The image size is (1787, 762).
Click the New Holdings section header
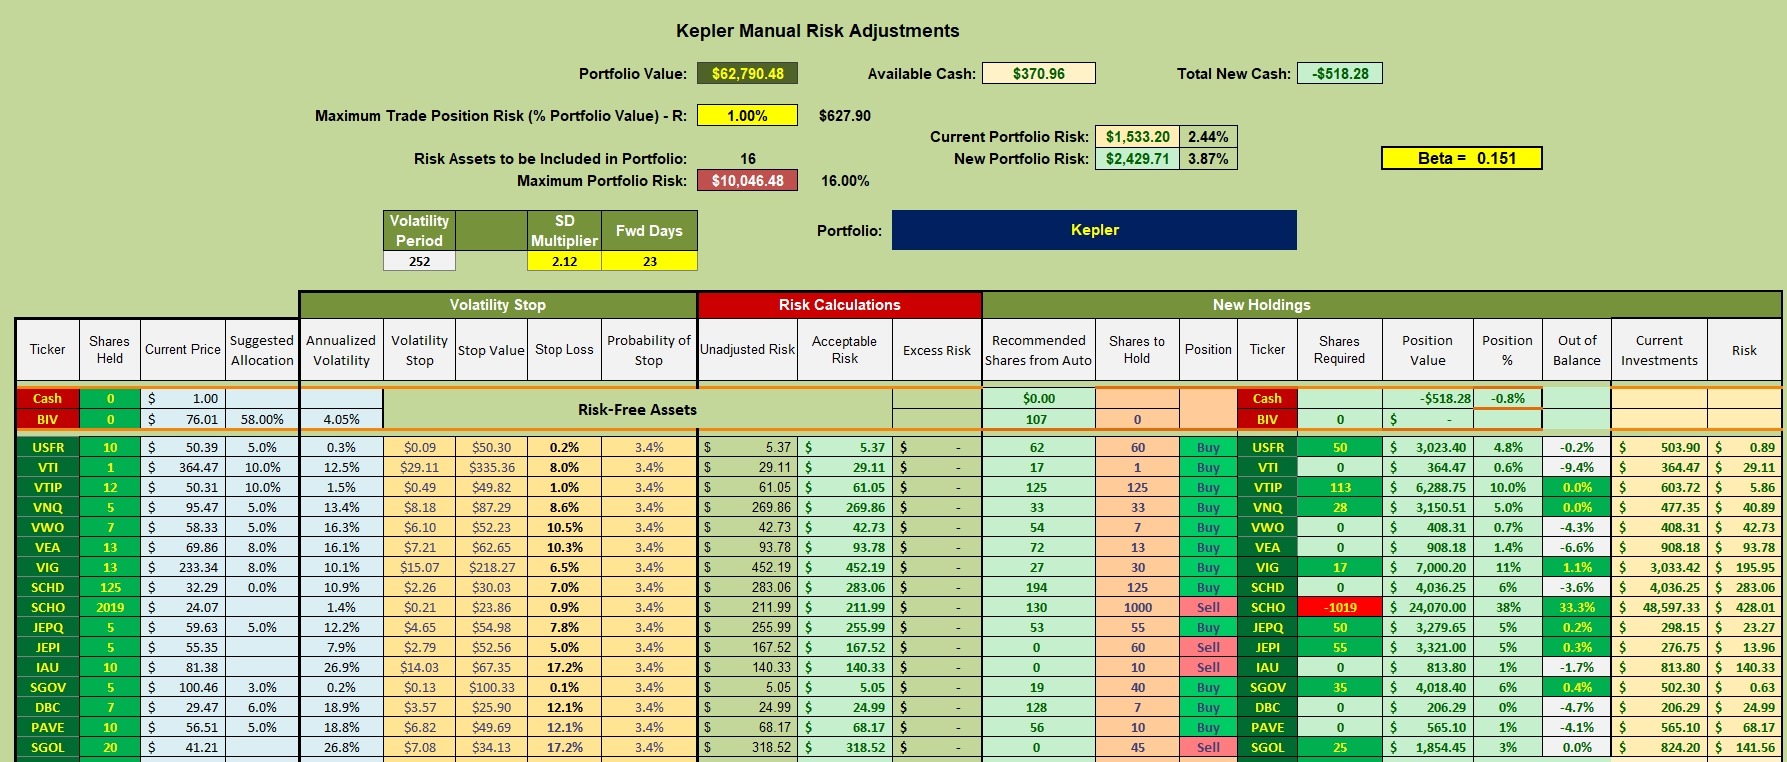(x=1381, y=305)
